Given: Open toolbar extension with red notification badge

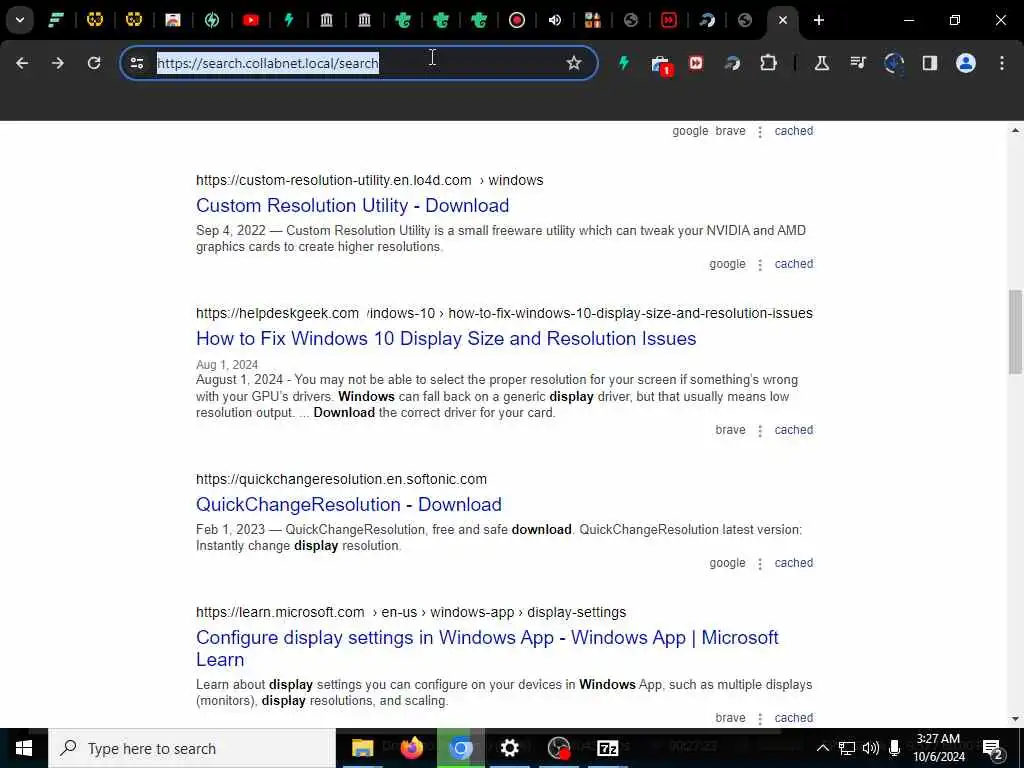Looking at the screenshot, I should click(x=661, y=64).
